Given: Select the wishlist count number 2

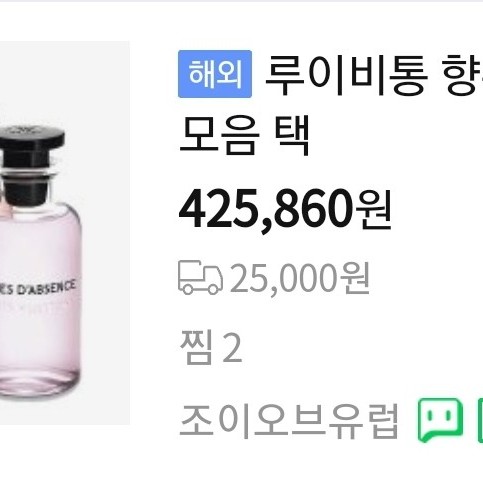Looking at the screenshot, I should tap(232, 349).
